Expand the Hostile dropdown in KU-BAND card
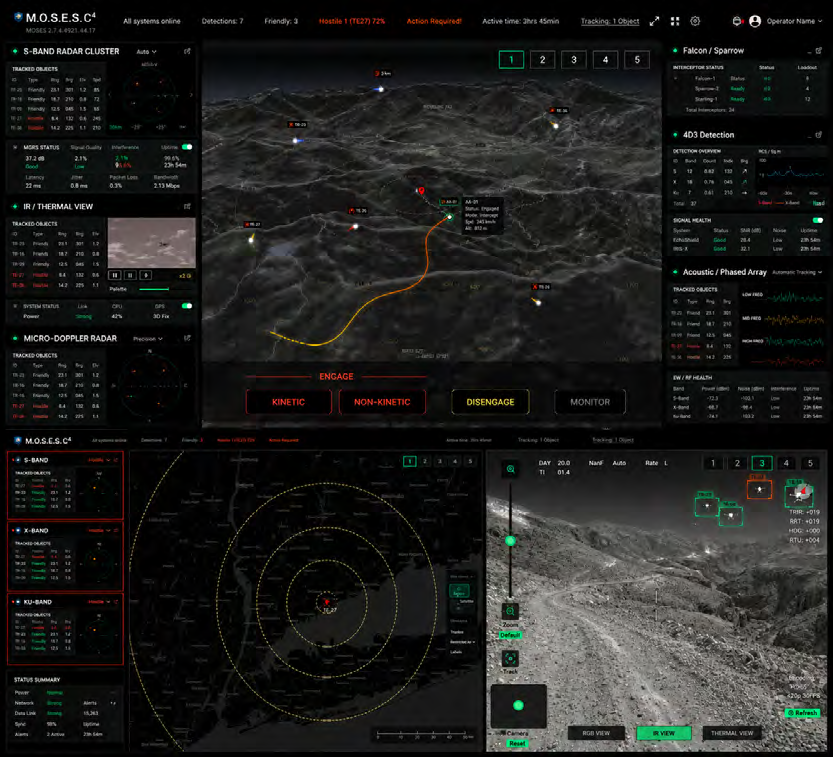 click(99, 602)
